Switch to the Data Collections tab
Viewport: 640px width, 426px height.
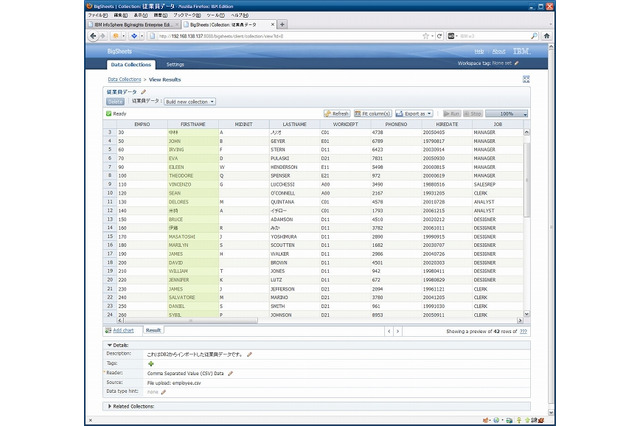tap(131, 64)
